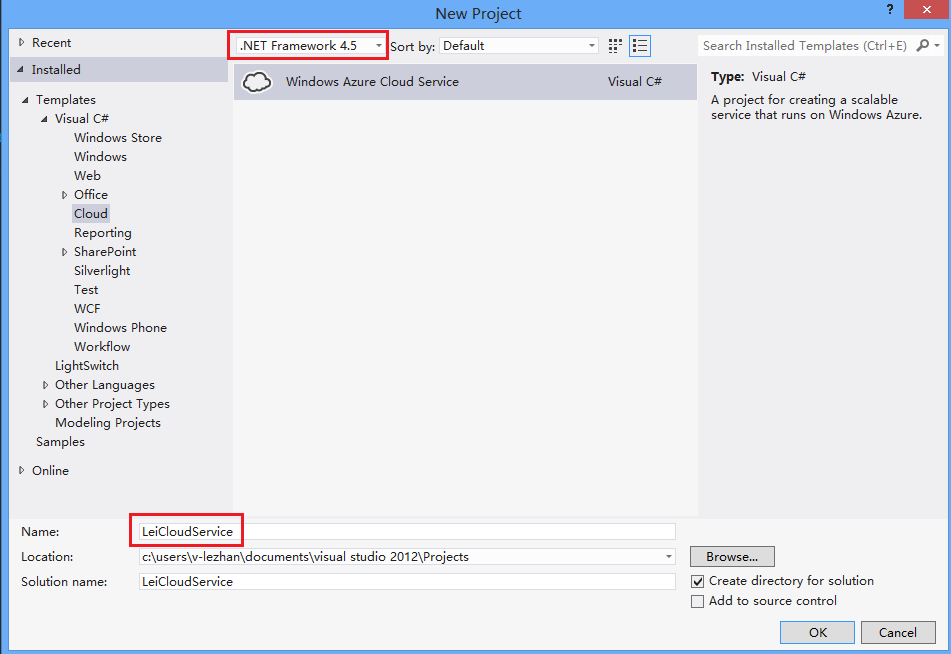This screenshot has width=951, height=654.
Task: Click the OK button
Action: [818, 633]
